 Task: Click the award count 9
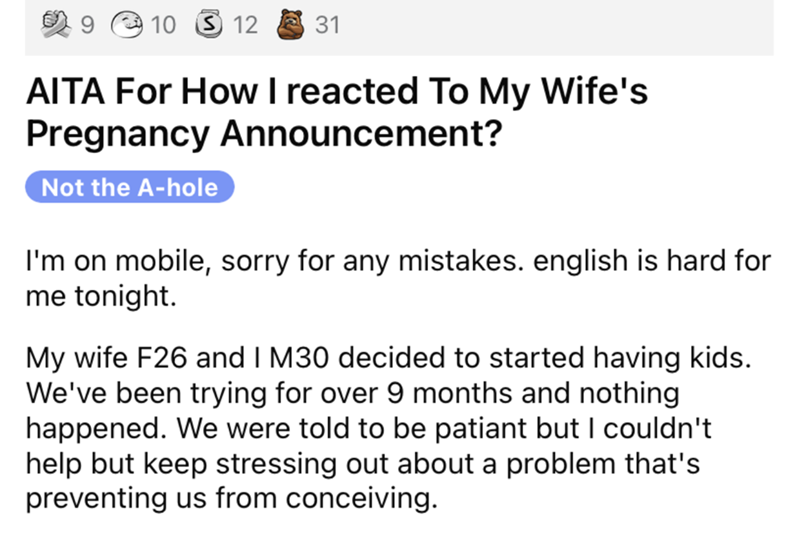[x=86, y=23]
